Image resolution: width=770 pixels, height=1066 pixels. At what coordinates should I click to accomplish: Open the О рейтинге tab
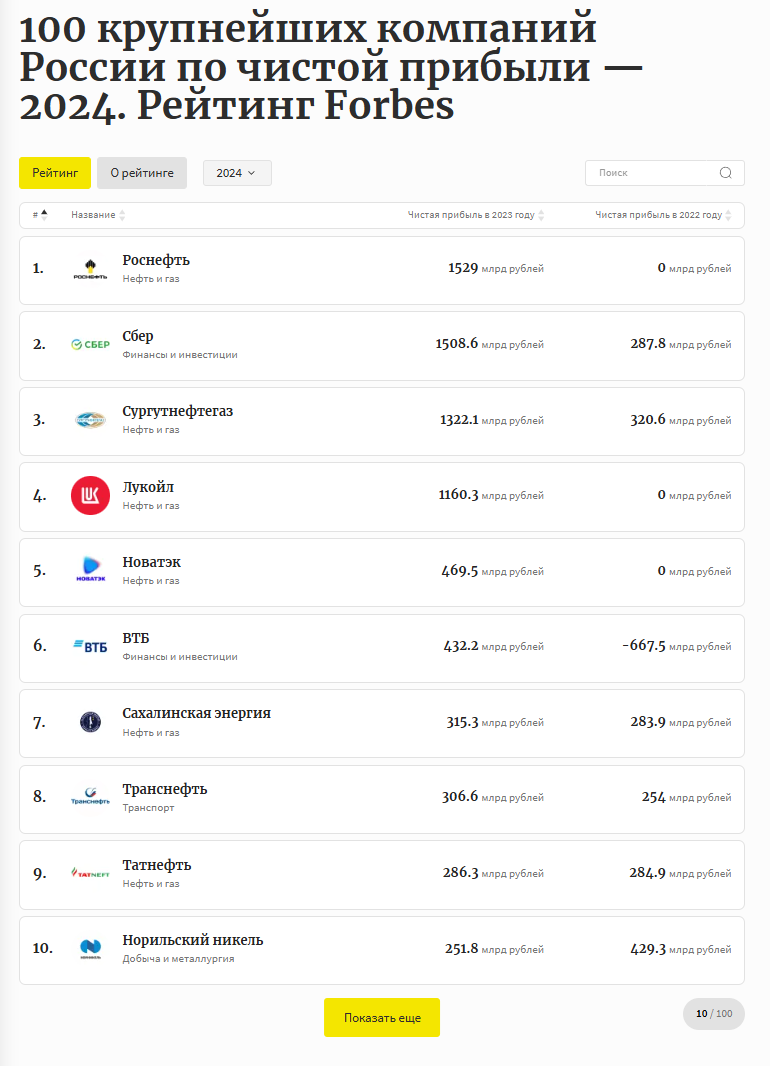pos(142,173)
